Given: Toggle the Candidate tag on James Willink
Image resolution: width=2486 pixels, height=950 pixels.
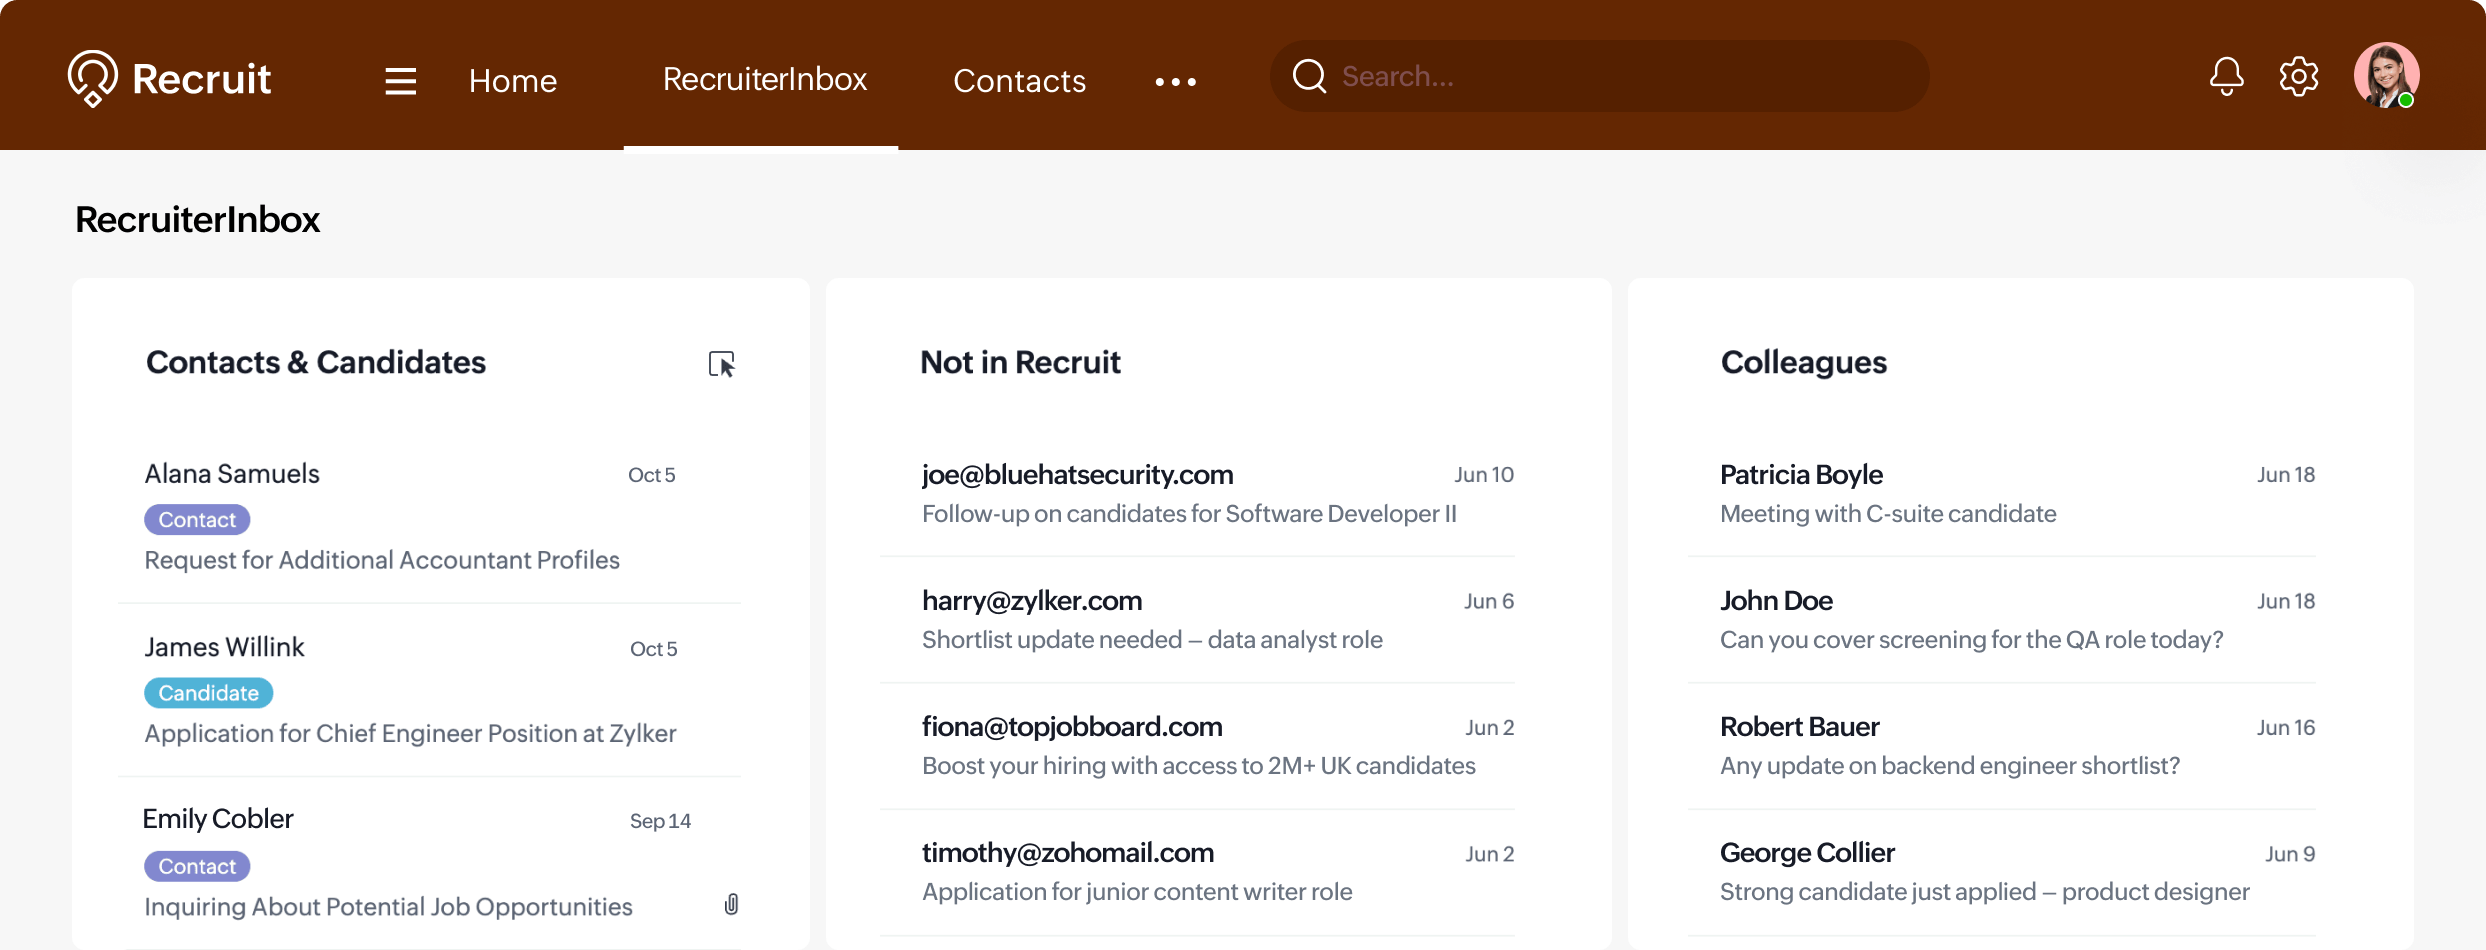Looking at the screenshot, I should [208, 692].
